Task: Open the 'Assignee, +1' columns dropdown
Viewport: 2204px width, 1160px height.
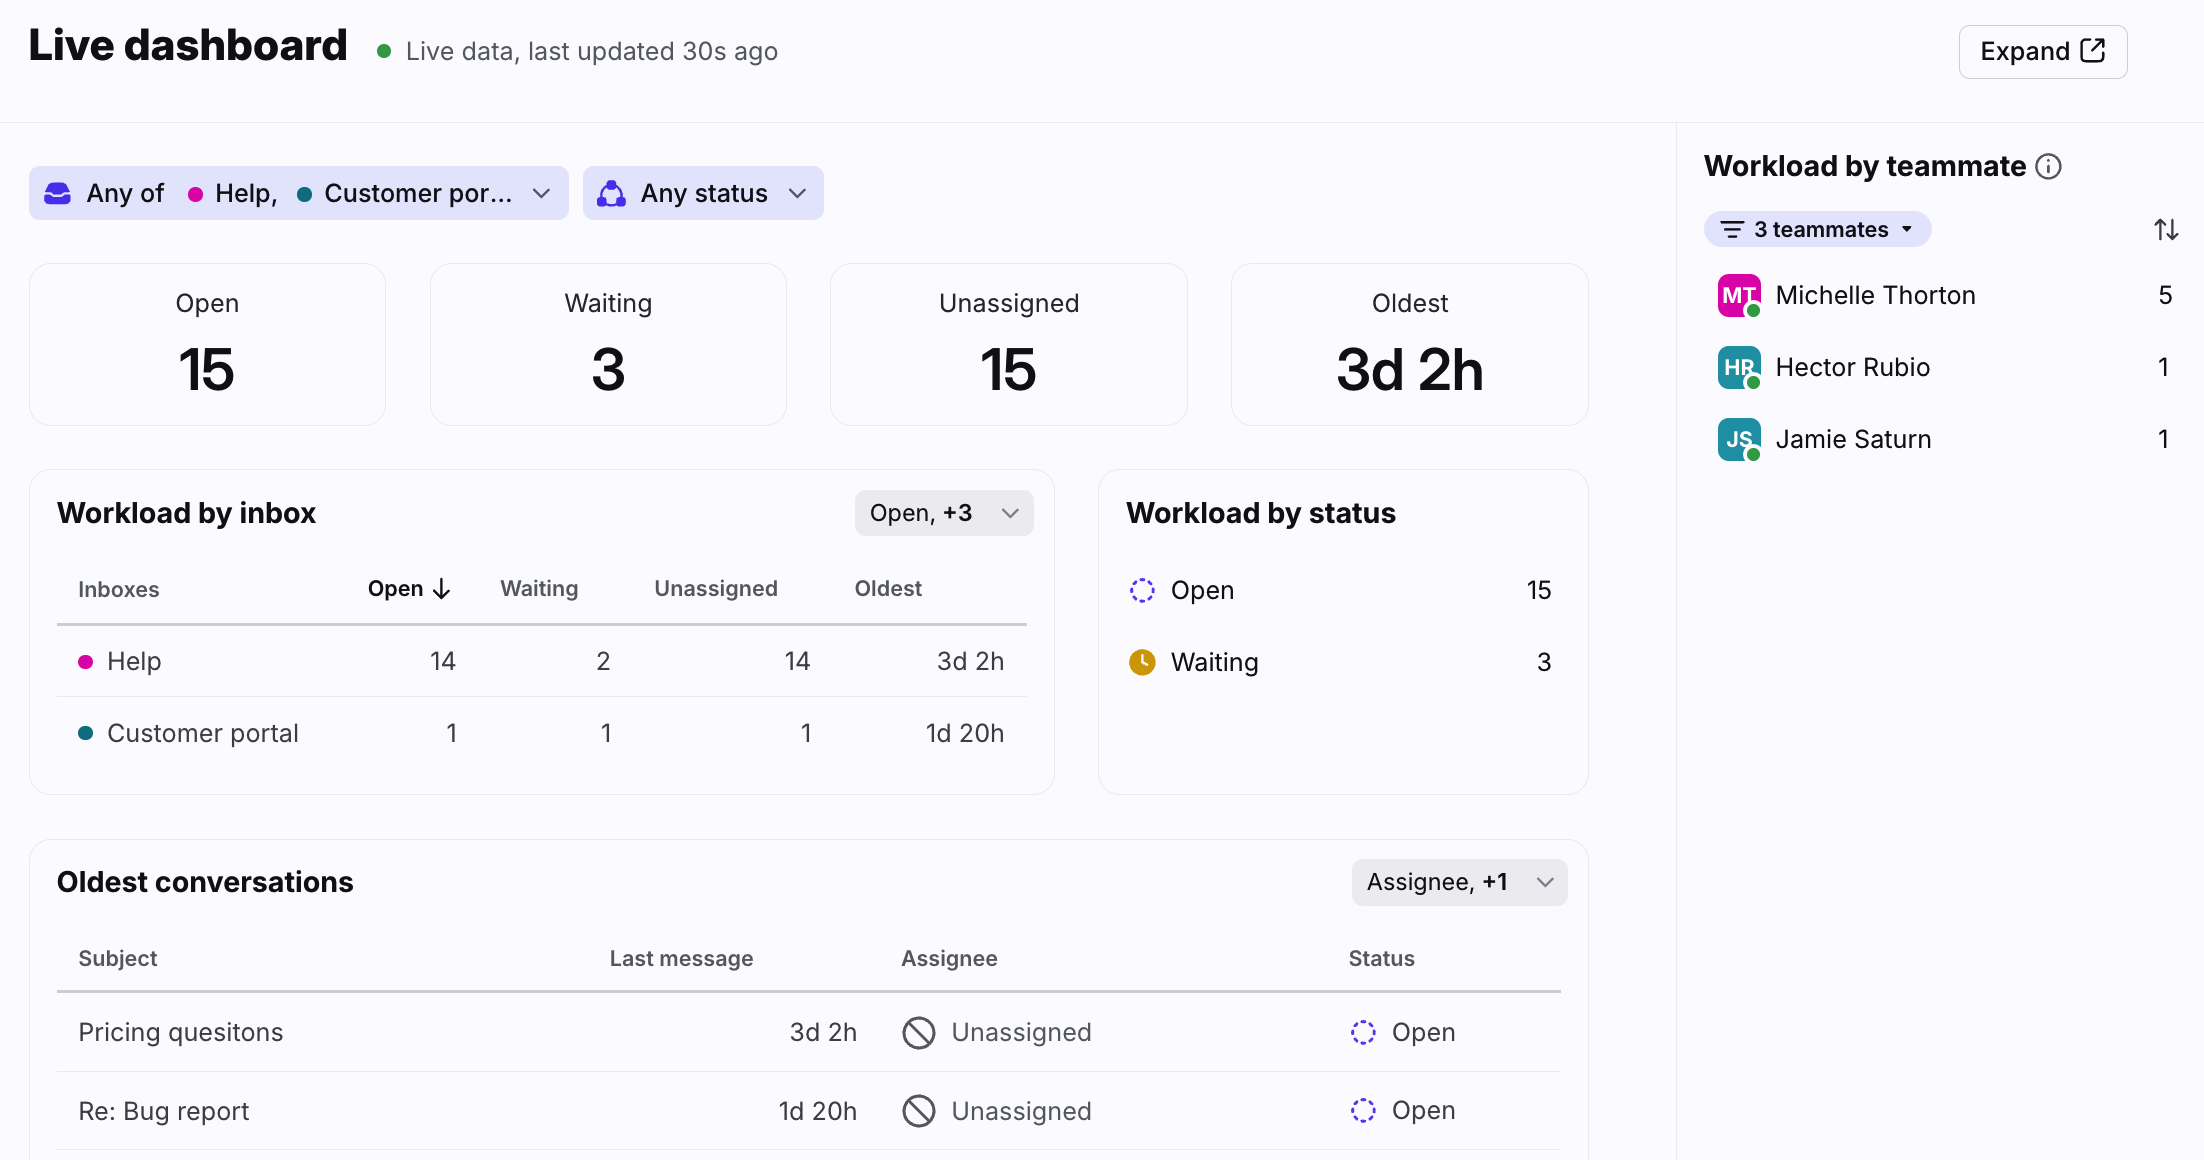Action: tap(1459, 882)
